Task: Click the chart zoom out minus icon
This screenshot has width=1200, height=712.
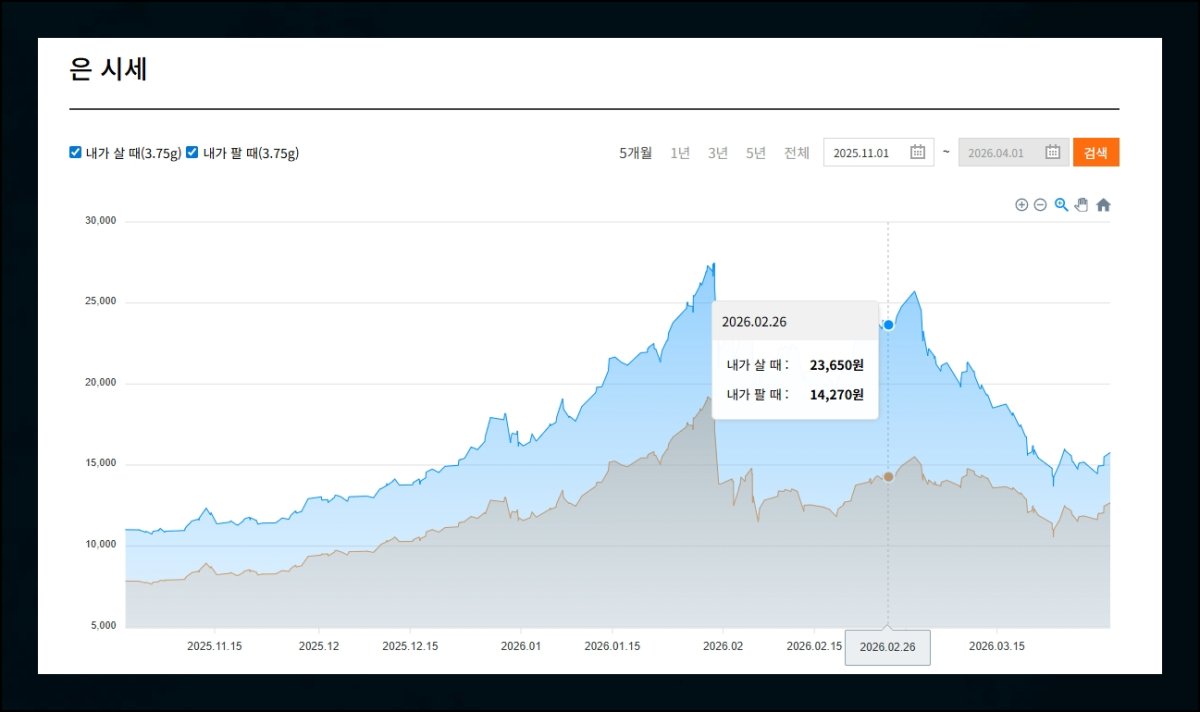Action: click(1040, 205)
